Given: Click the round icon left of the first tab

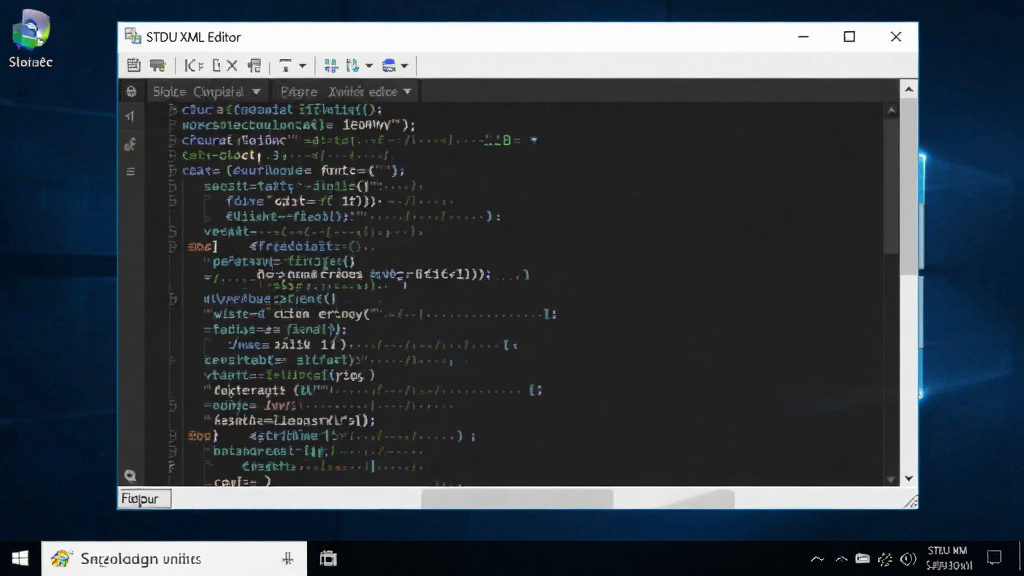Looking at the screenshot, I should coord(131,91).
